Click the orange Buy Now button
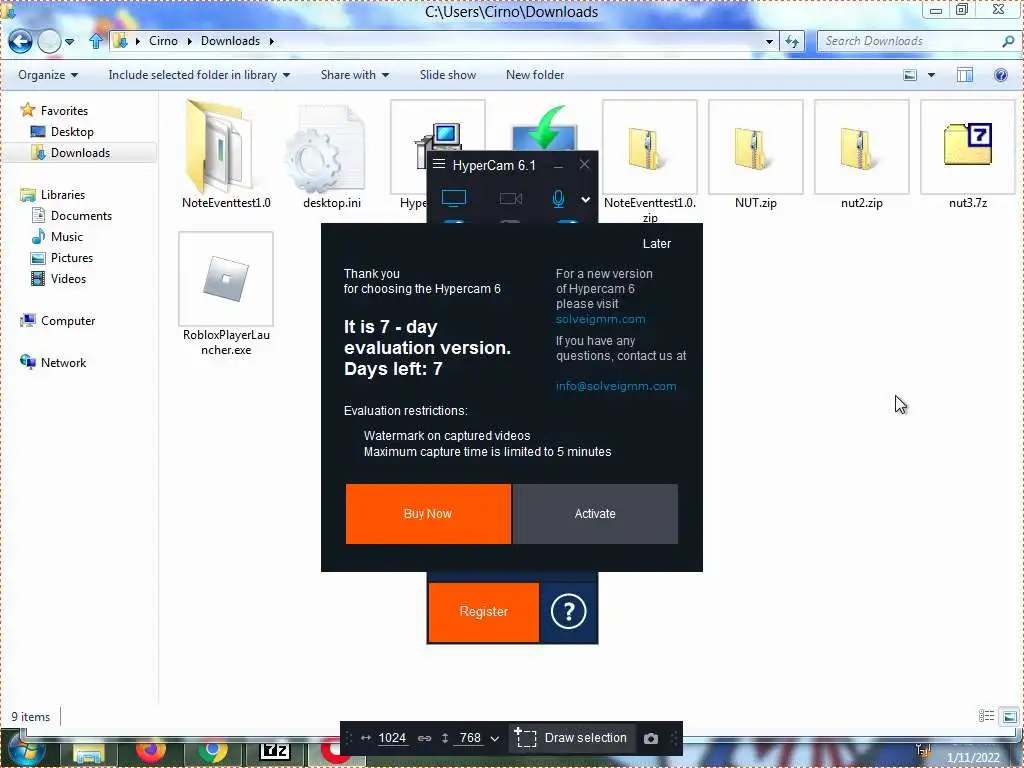The width and height of the screenshot is (1024, 768). pyautogui.click(x=428, y=513)
